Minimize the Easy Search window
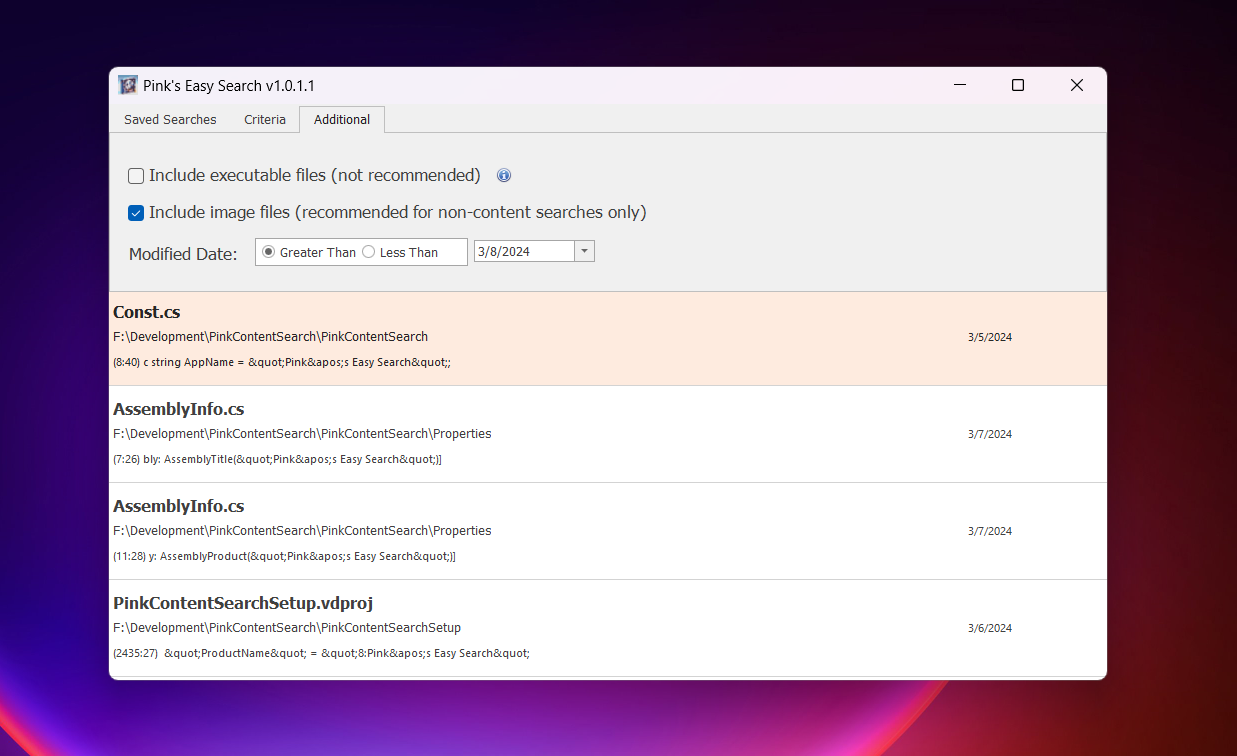Viewport: 1237px width, 756px height. tap(958, 86)
